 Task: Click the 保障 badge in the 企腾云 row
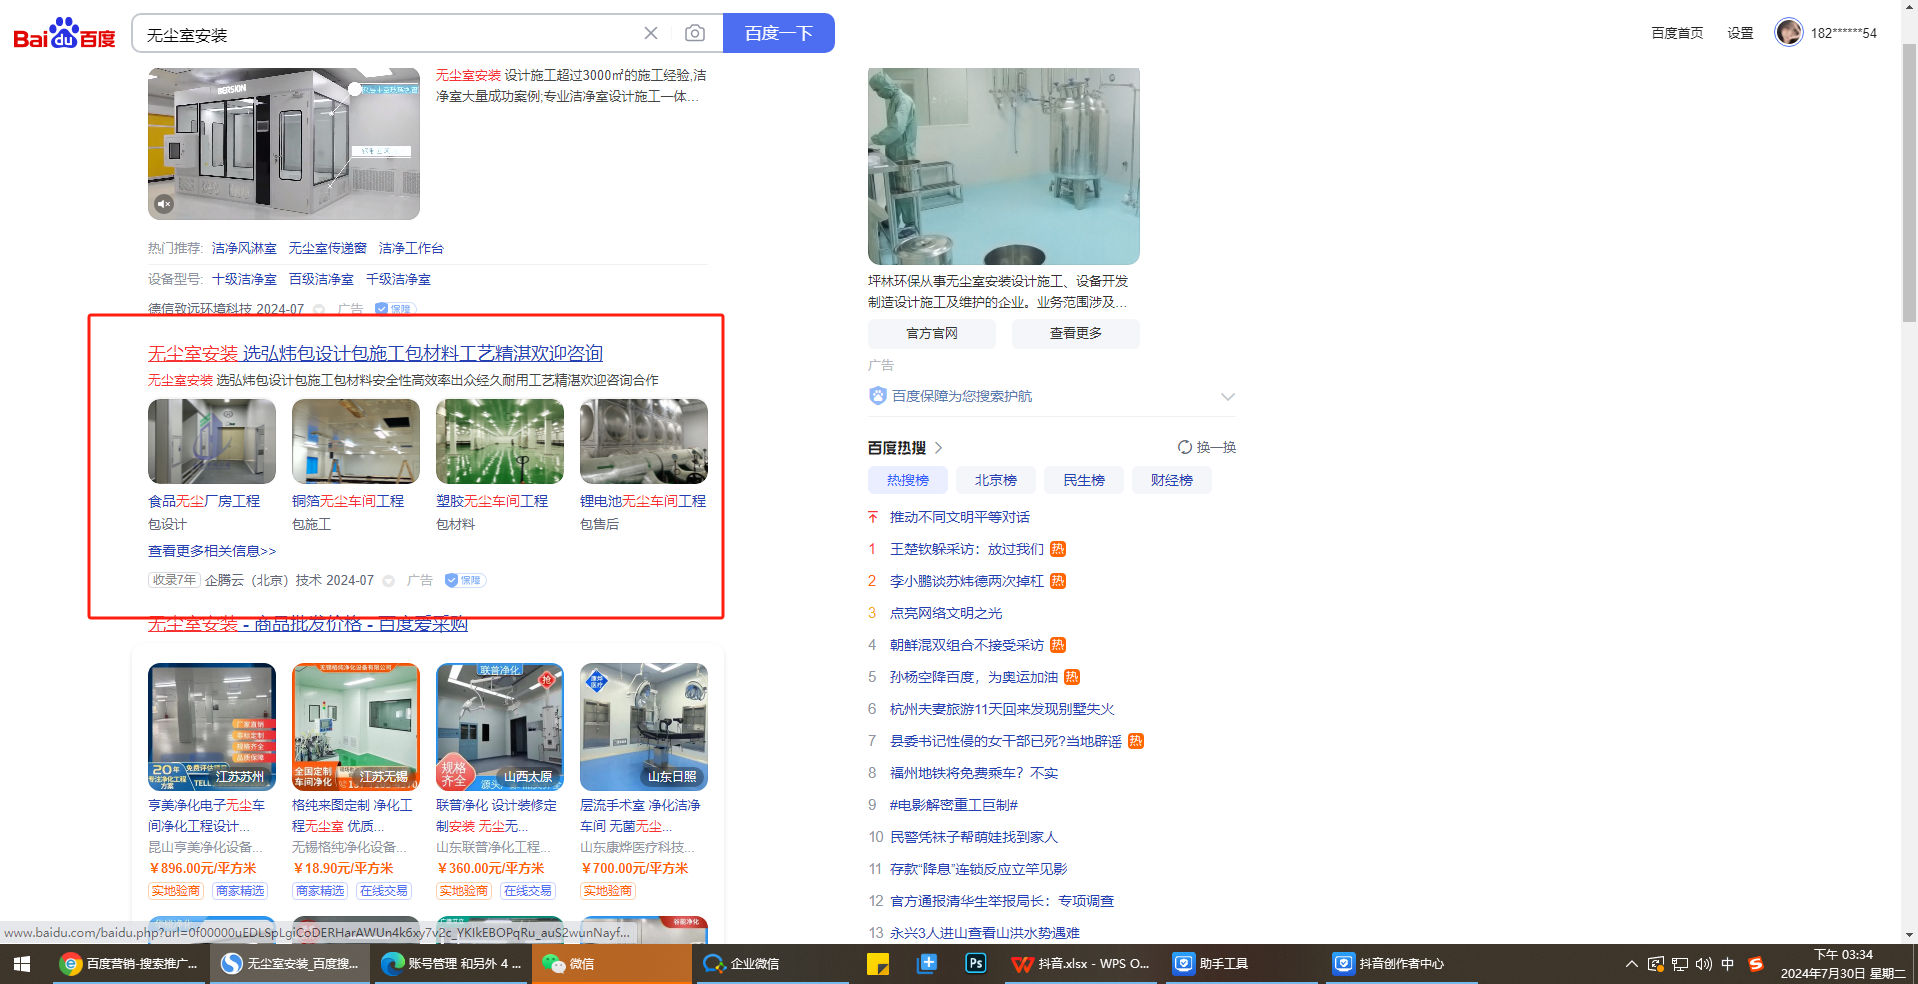click(x=464, y=580)
